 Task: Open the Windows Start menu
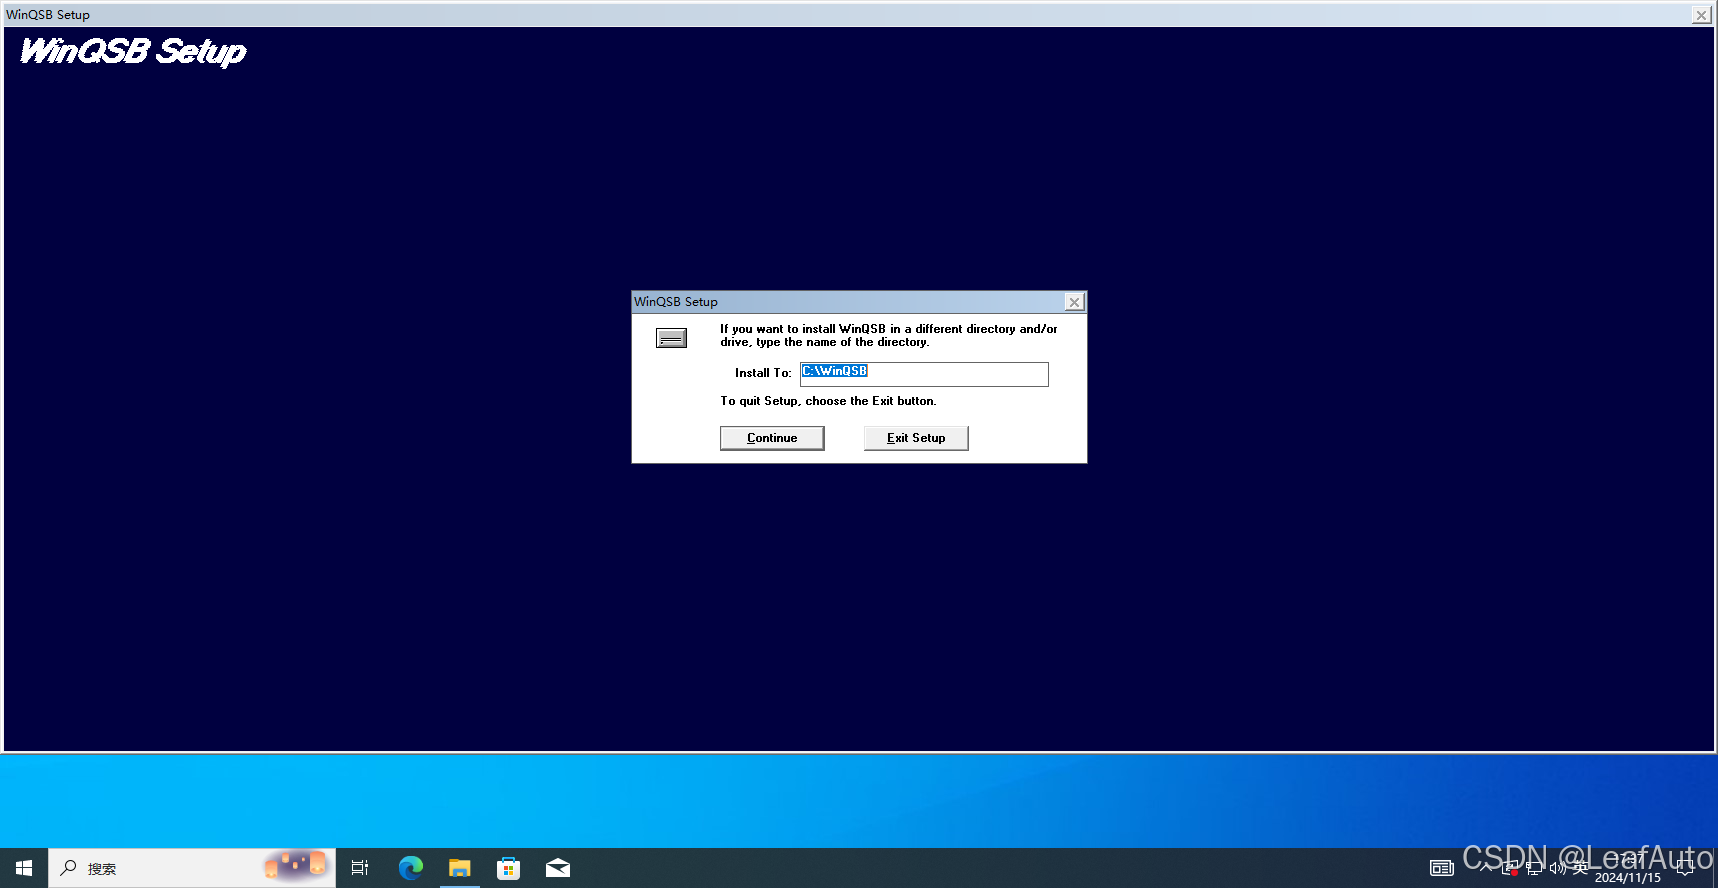point(24,868)
